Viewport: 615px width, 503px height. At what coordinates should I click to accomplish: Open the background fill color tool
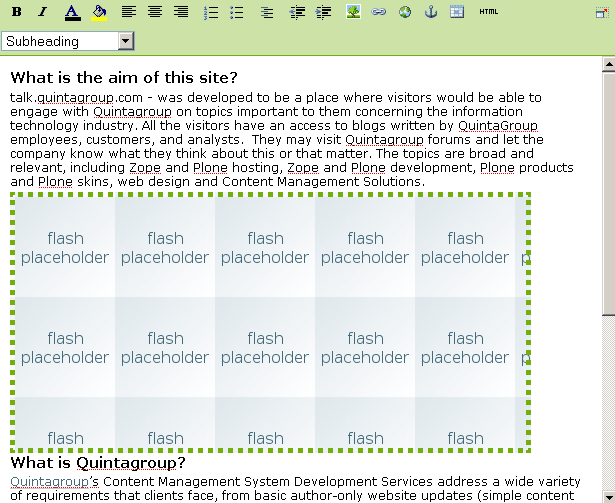99,12
